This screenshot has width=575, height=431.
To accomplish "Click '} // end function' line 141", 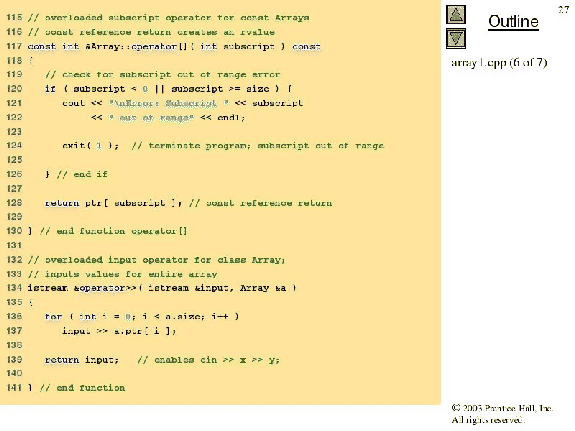I will click(x=76, y=388).
